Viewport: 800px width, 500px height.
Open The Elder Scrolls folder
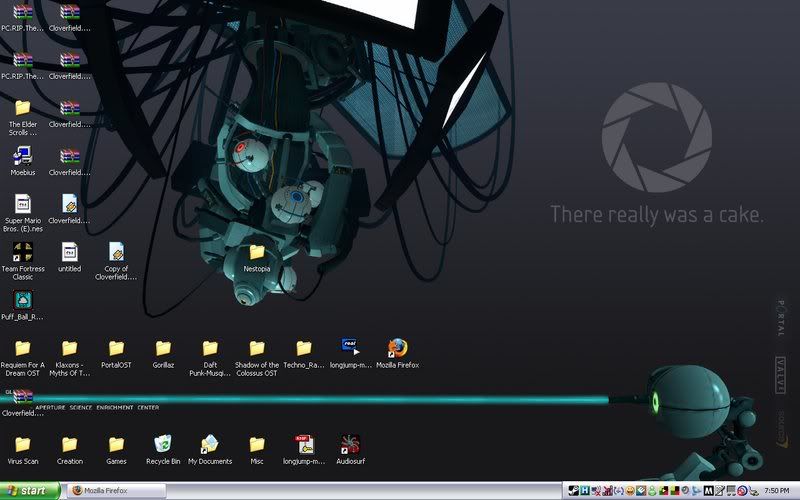pos(23,108)
